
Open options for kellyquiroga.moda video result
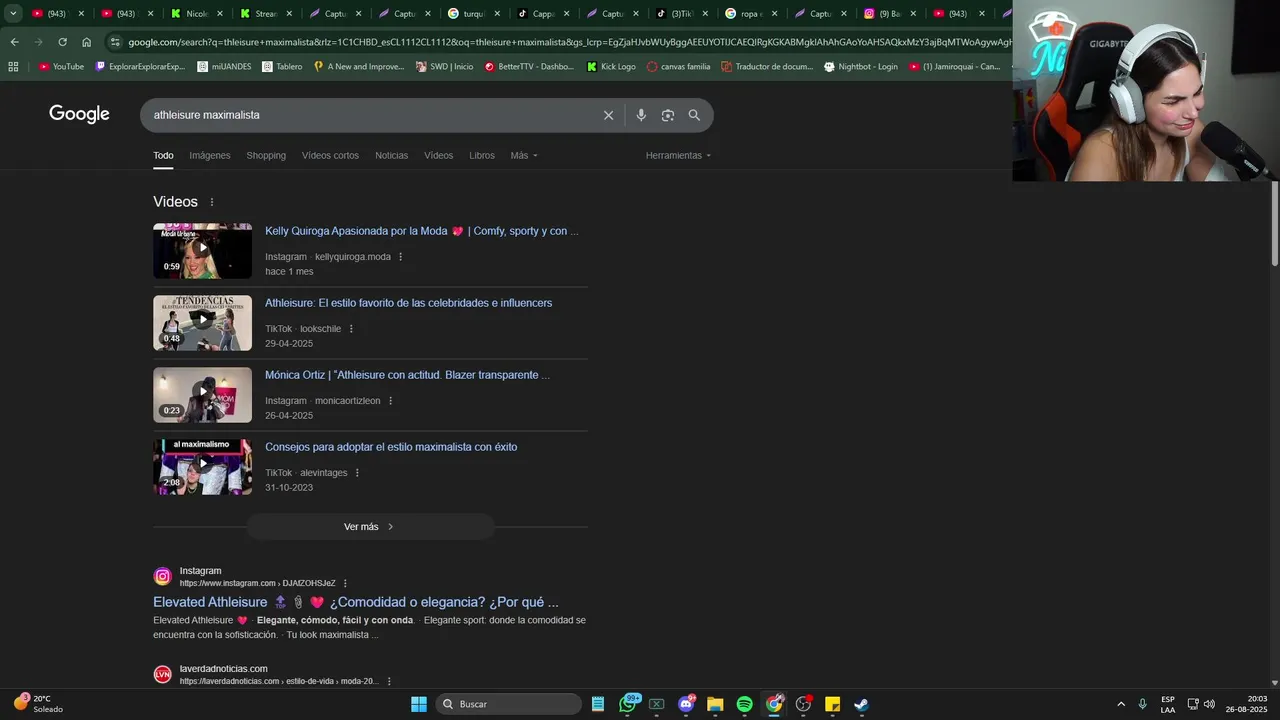point(401,257)
